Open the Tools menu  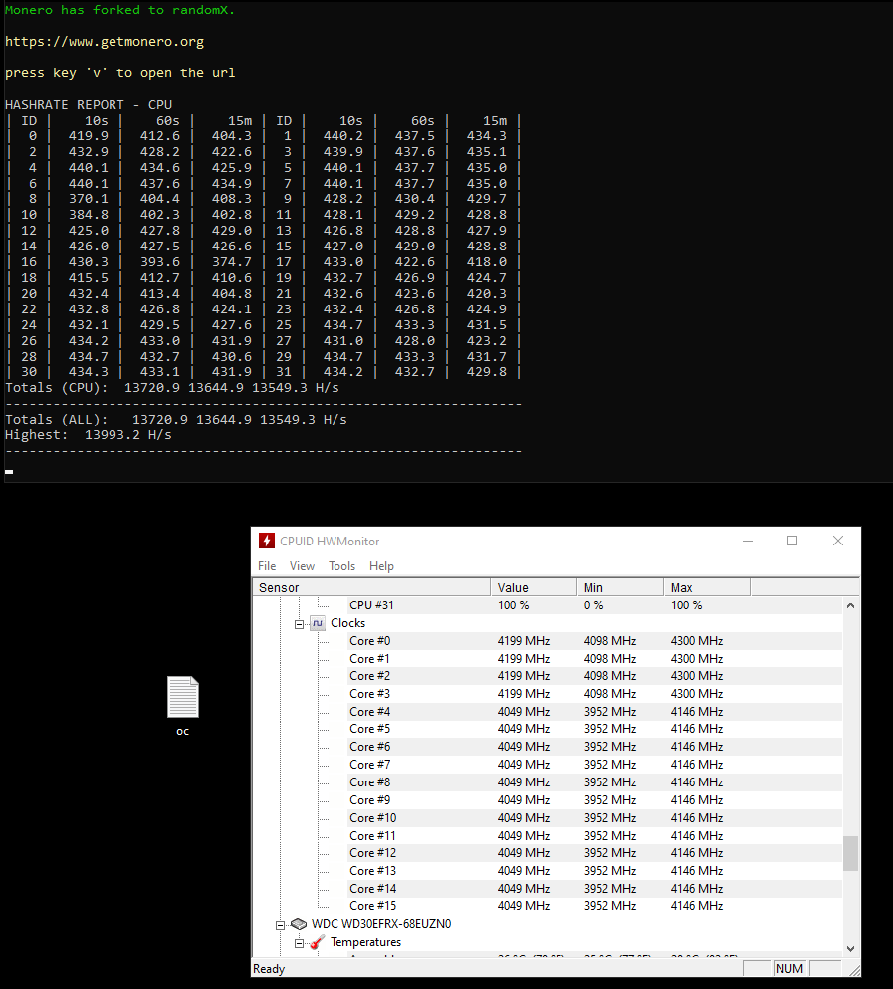coord(341,565)
